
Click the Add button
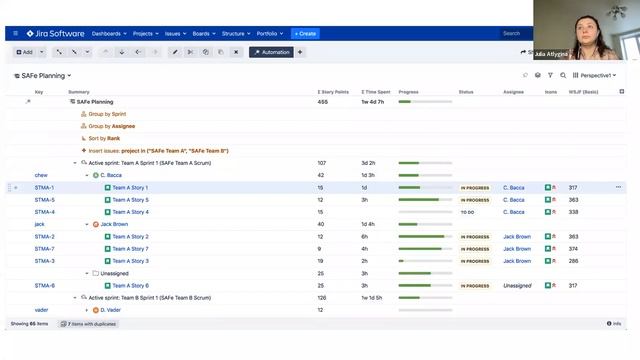point(24,52)
